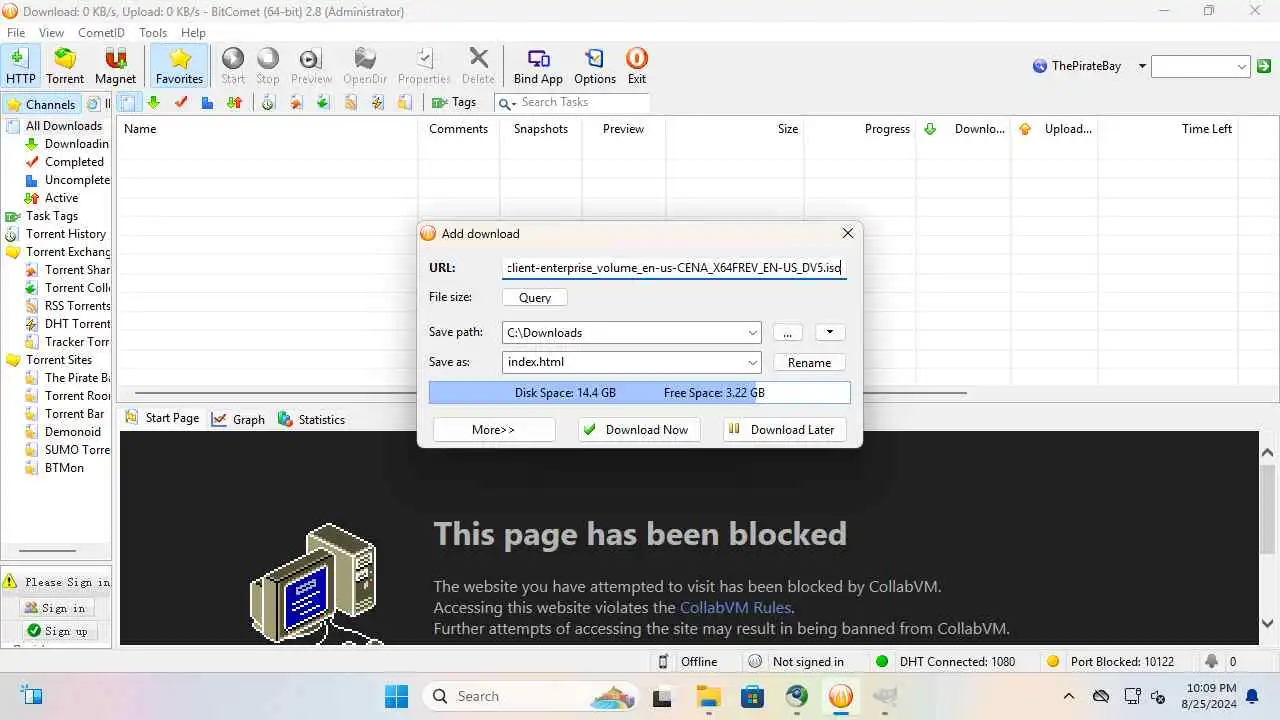Click the DHT Connected status bar entry

coord(945,662)
